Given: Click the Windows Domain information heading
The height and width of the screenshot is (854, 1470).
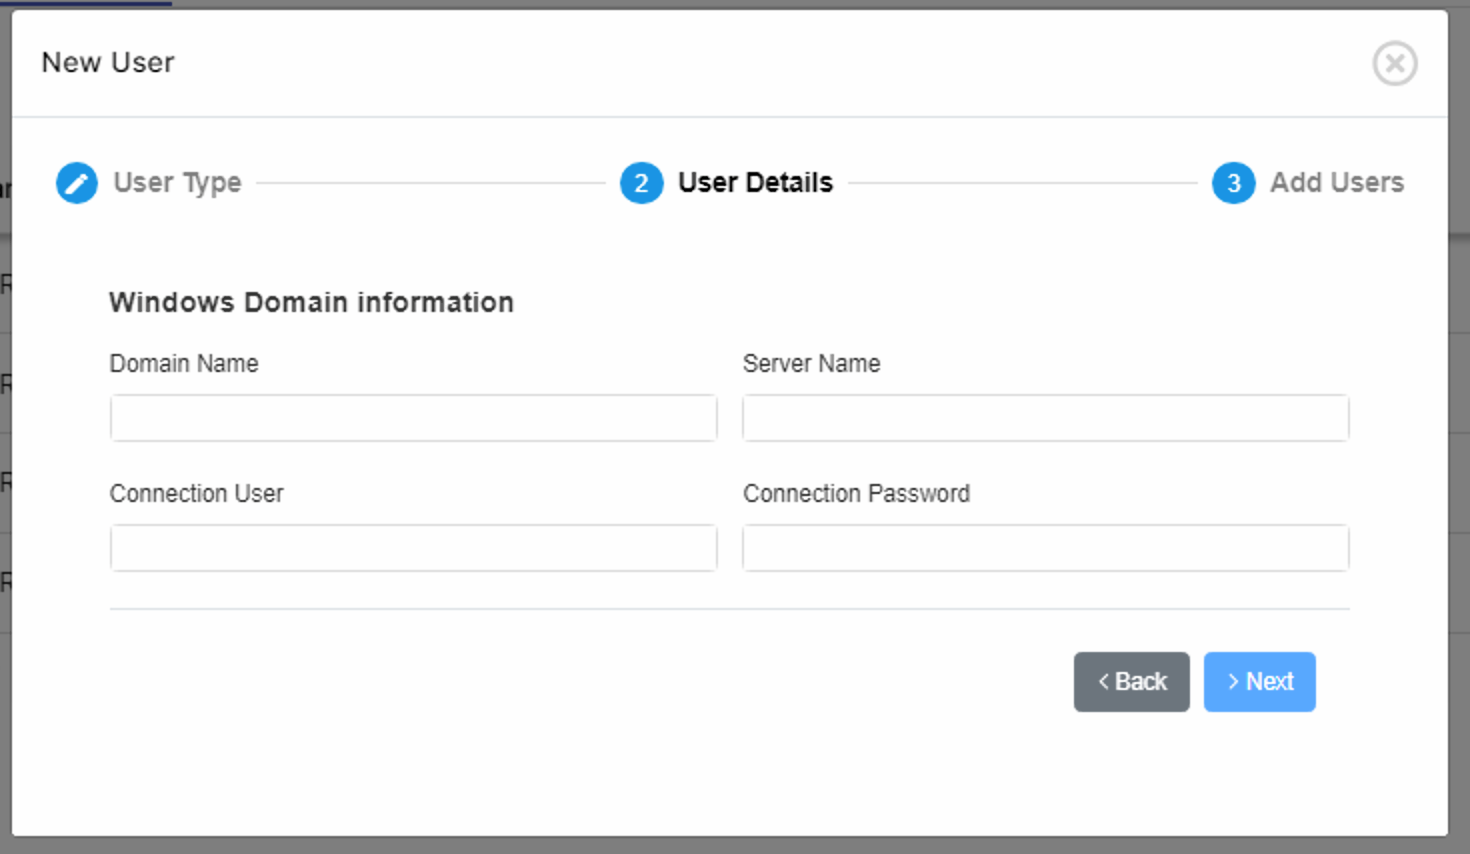Looking at the screenshot, I should (x=311, y=303).
